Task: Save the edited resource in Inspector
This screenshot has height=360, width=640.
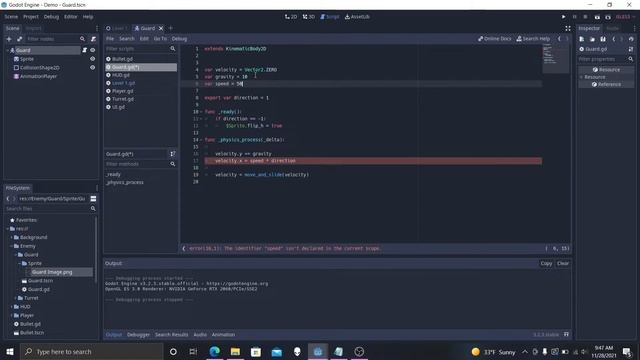Action: pos(603,39)
